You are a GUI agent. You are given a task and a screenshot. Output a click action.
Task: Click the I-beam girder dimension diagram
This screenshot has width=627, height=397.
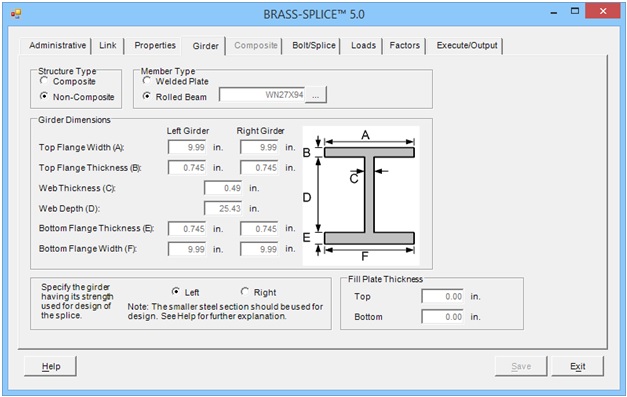[x=361, y=196]
